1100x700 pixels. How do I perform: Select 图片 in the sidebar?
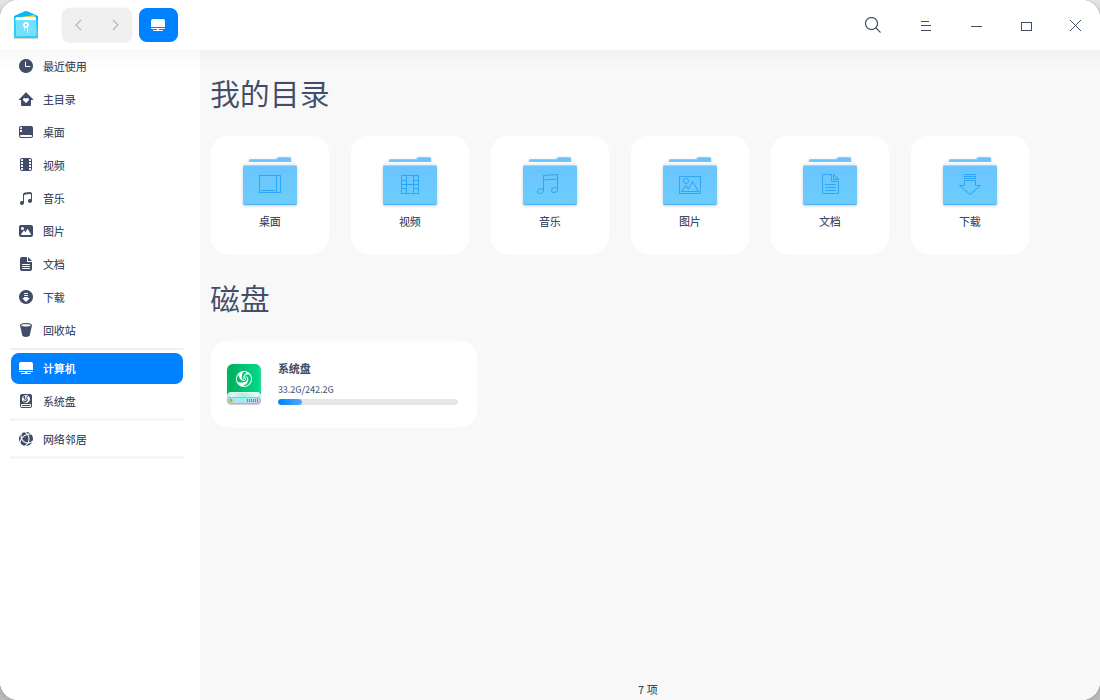[97, 231]
